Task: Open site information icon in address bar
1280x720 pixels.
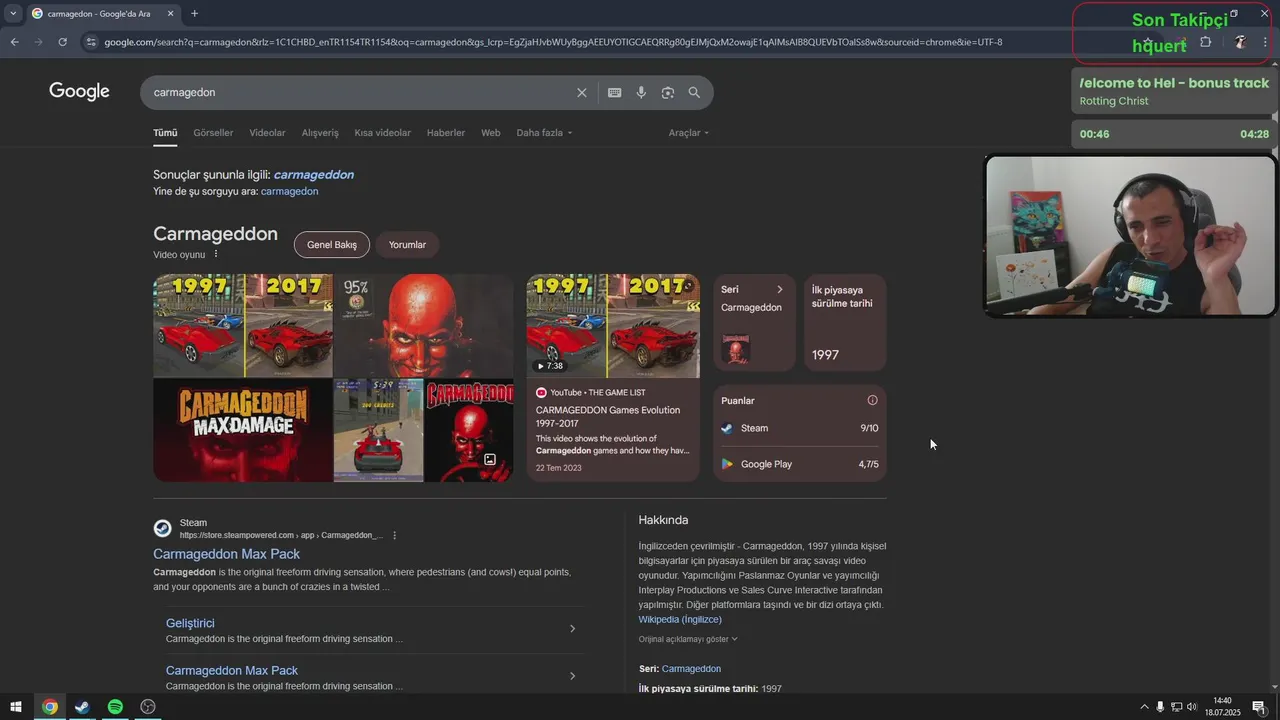Action: coord(91,42)
